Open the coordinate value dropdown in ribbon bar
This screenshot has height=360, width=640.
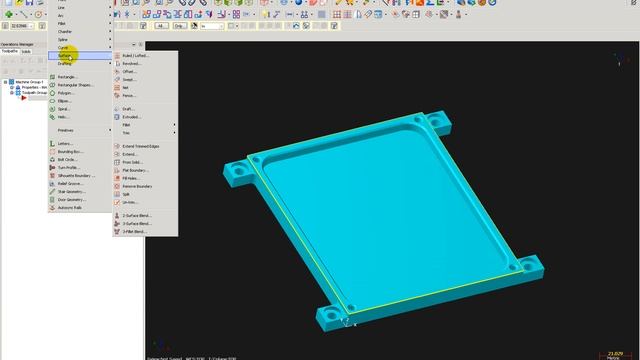point(31,26)
